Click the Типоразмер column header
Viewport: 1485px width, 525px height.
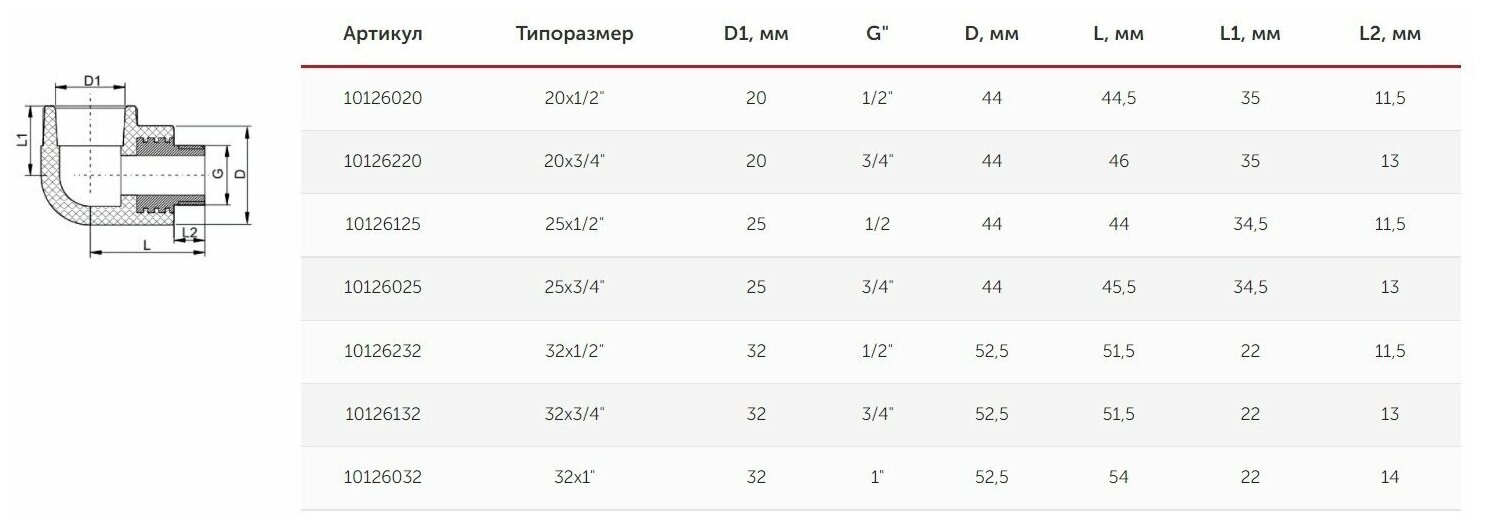(x=575, y=34)
